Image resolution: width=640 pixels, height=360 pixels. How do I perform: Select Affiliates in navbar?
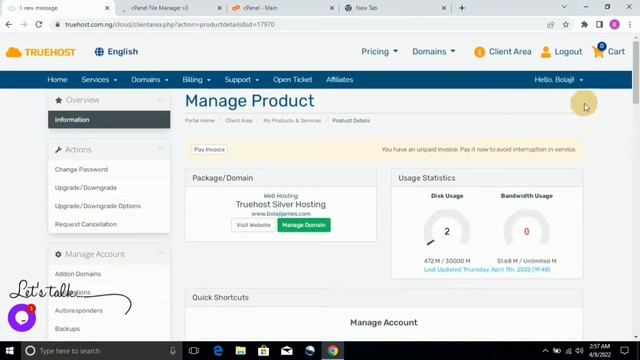[x=339, y=80]
